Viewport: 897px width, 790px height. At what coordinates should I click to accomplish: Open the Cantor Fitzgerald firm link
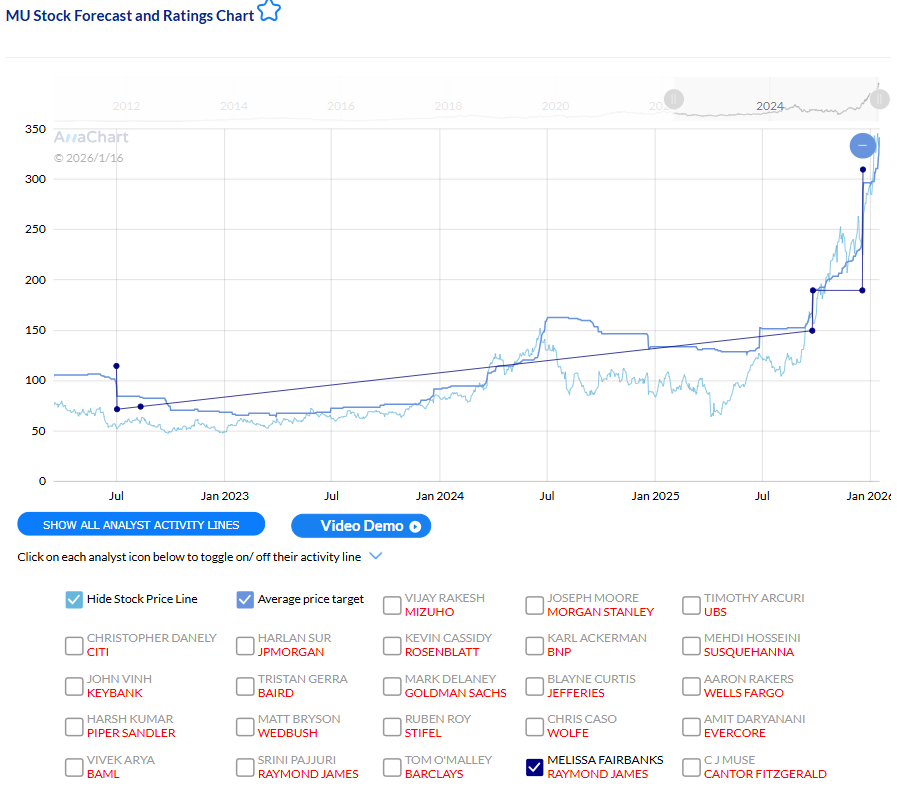[765, 774]
